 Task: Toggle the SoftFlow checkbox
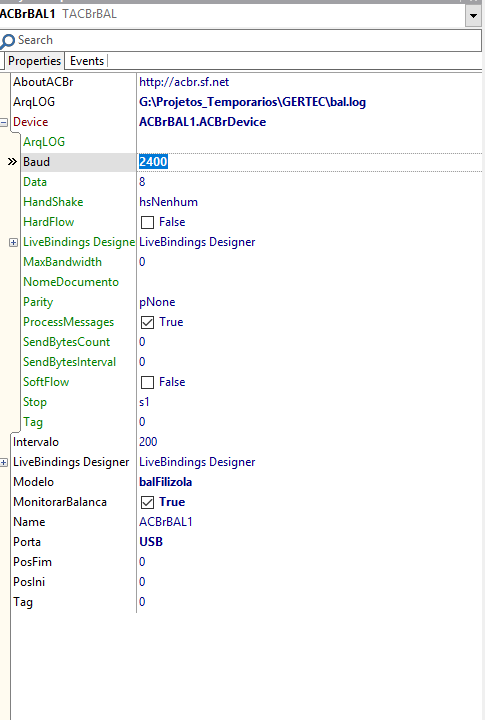[x=147, y=382]
